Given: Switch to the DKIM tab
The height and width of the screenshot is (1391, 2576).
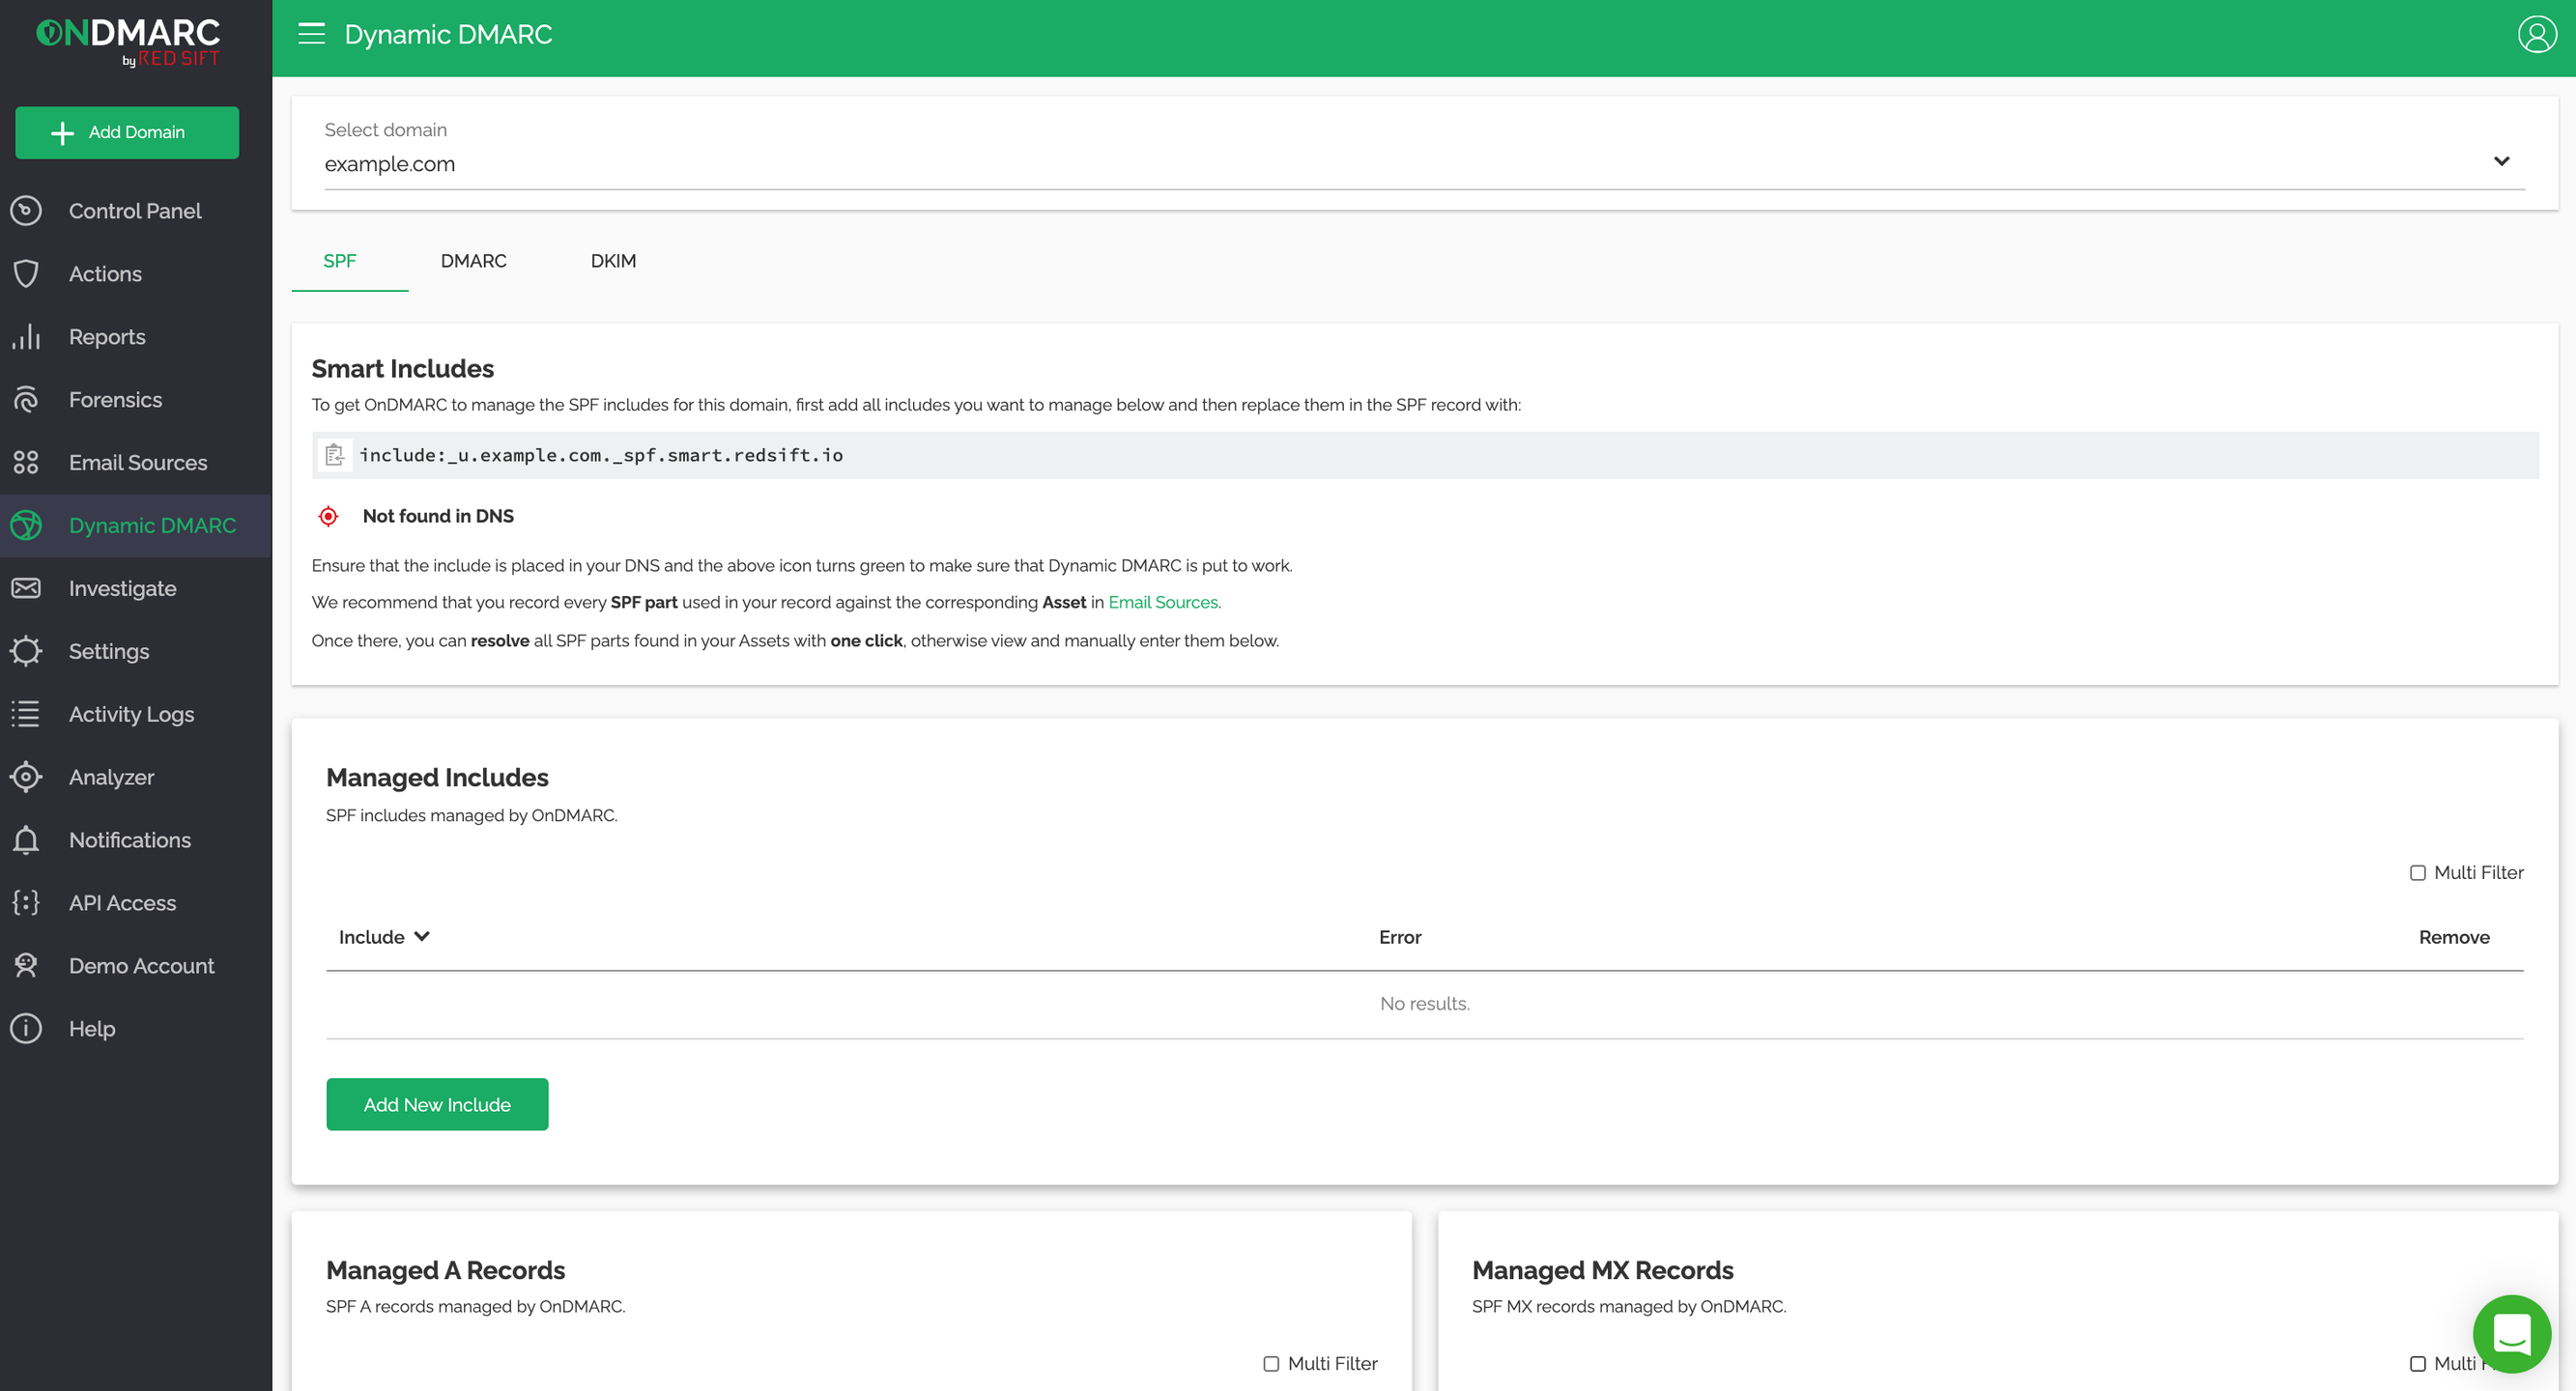Looking at the screenshot, I should [x=613, y=261].
